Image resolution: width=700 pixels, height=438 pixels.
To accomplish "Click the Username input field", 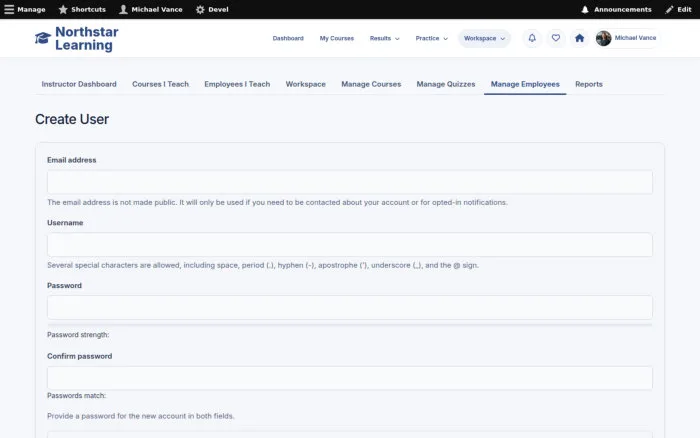I will (x=350, y=245).
